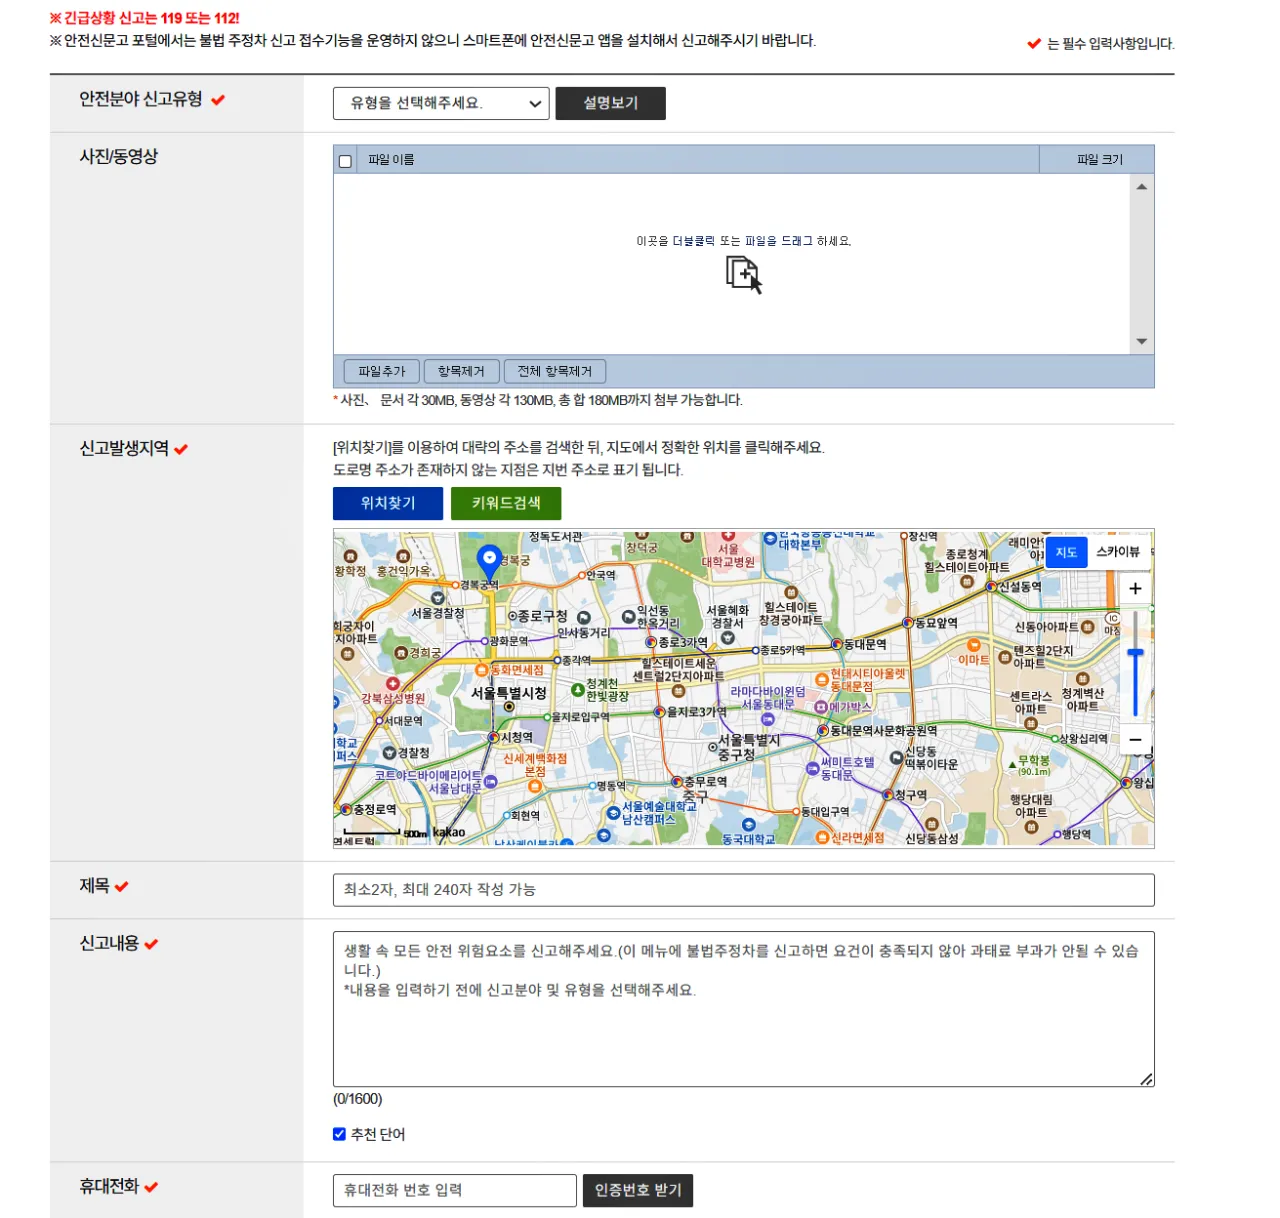
Task: Click 신설동역 station icon on map
Action: (x=992, y=587)
